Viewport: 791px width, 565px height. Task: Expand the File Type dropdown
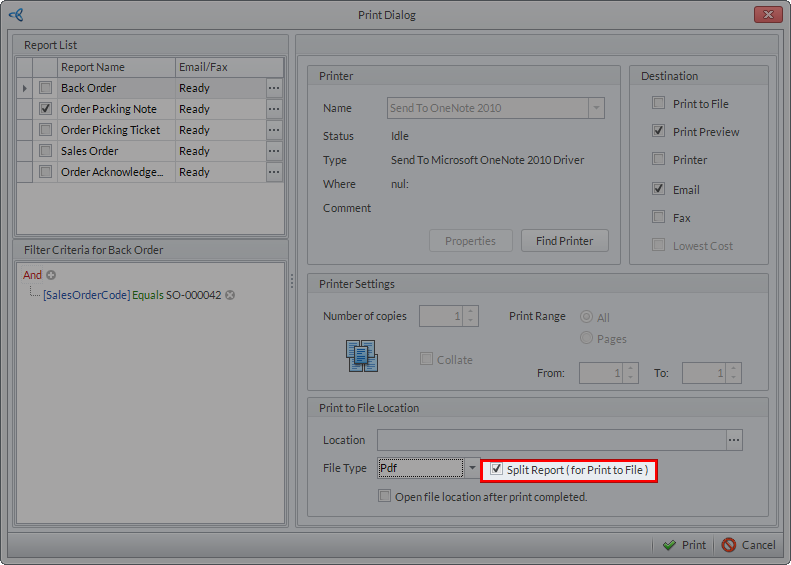[473, 468]
